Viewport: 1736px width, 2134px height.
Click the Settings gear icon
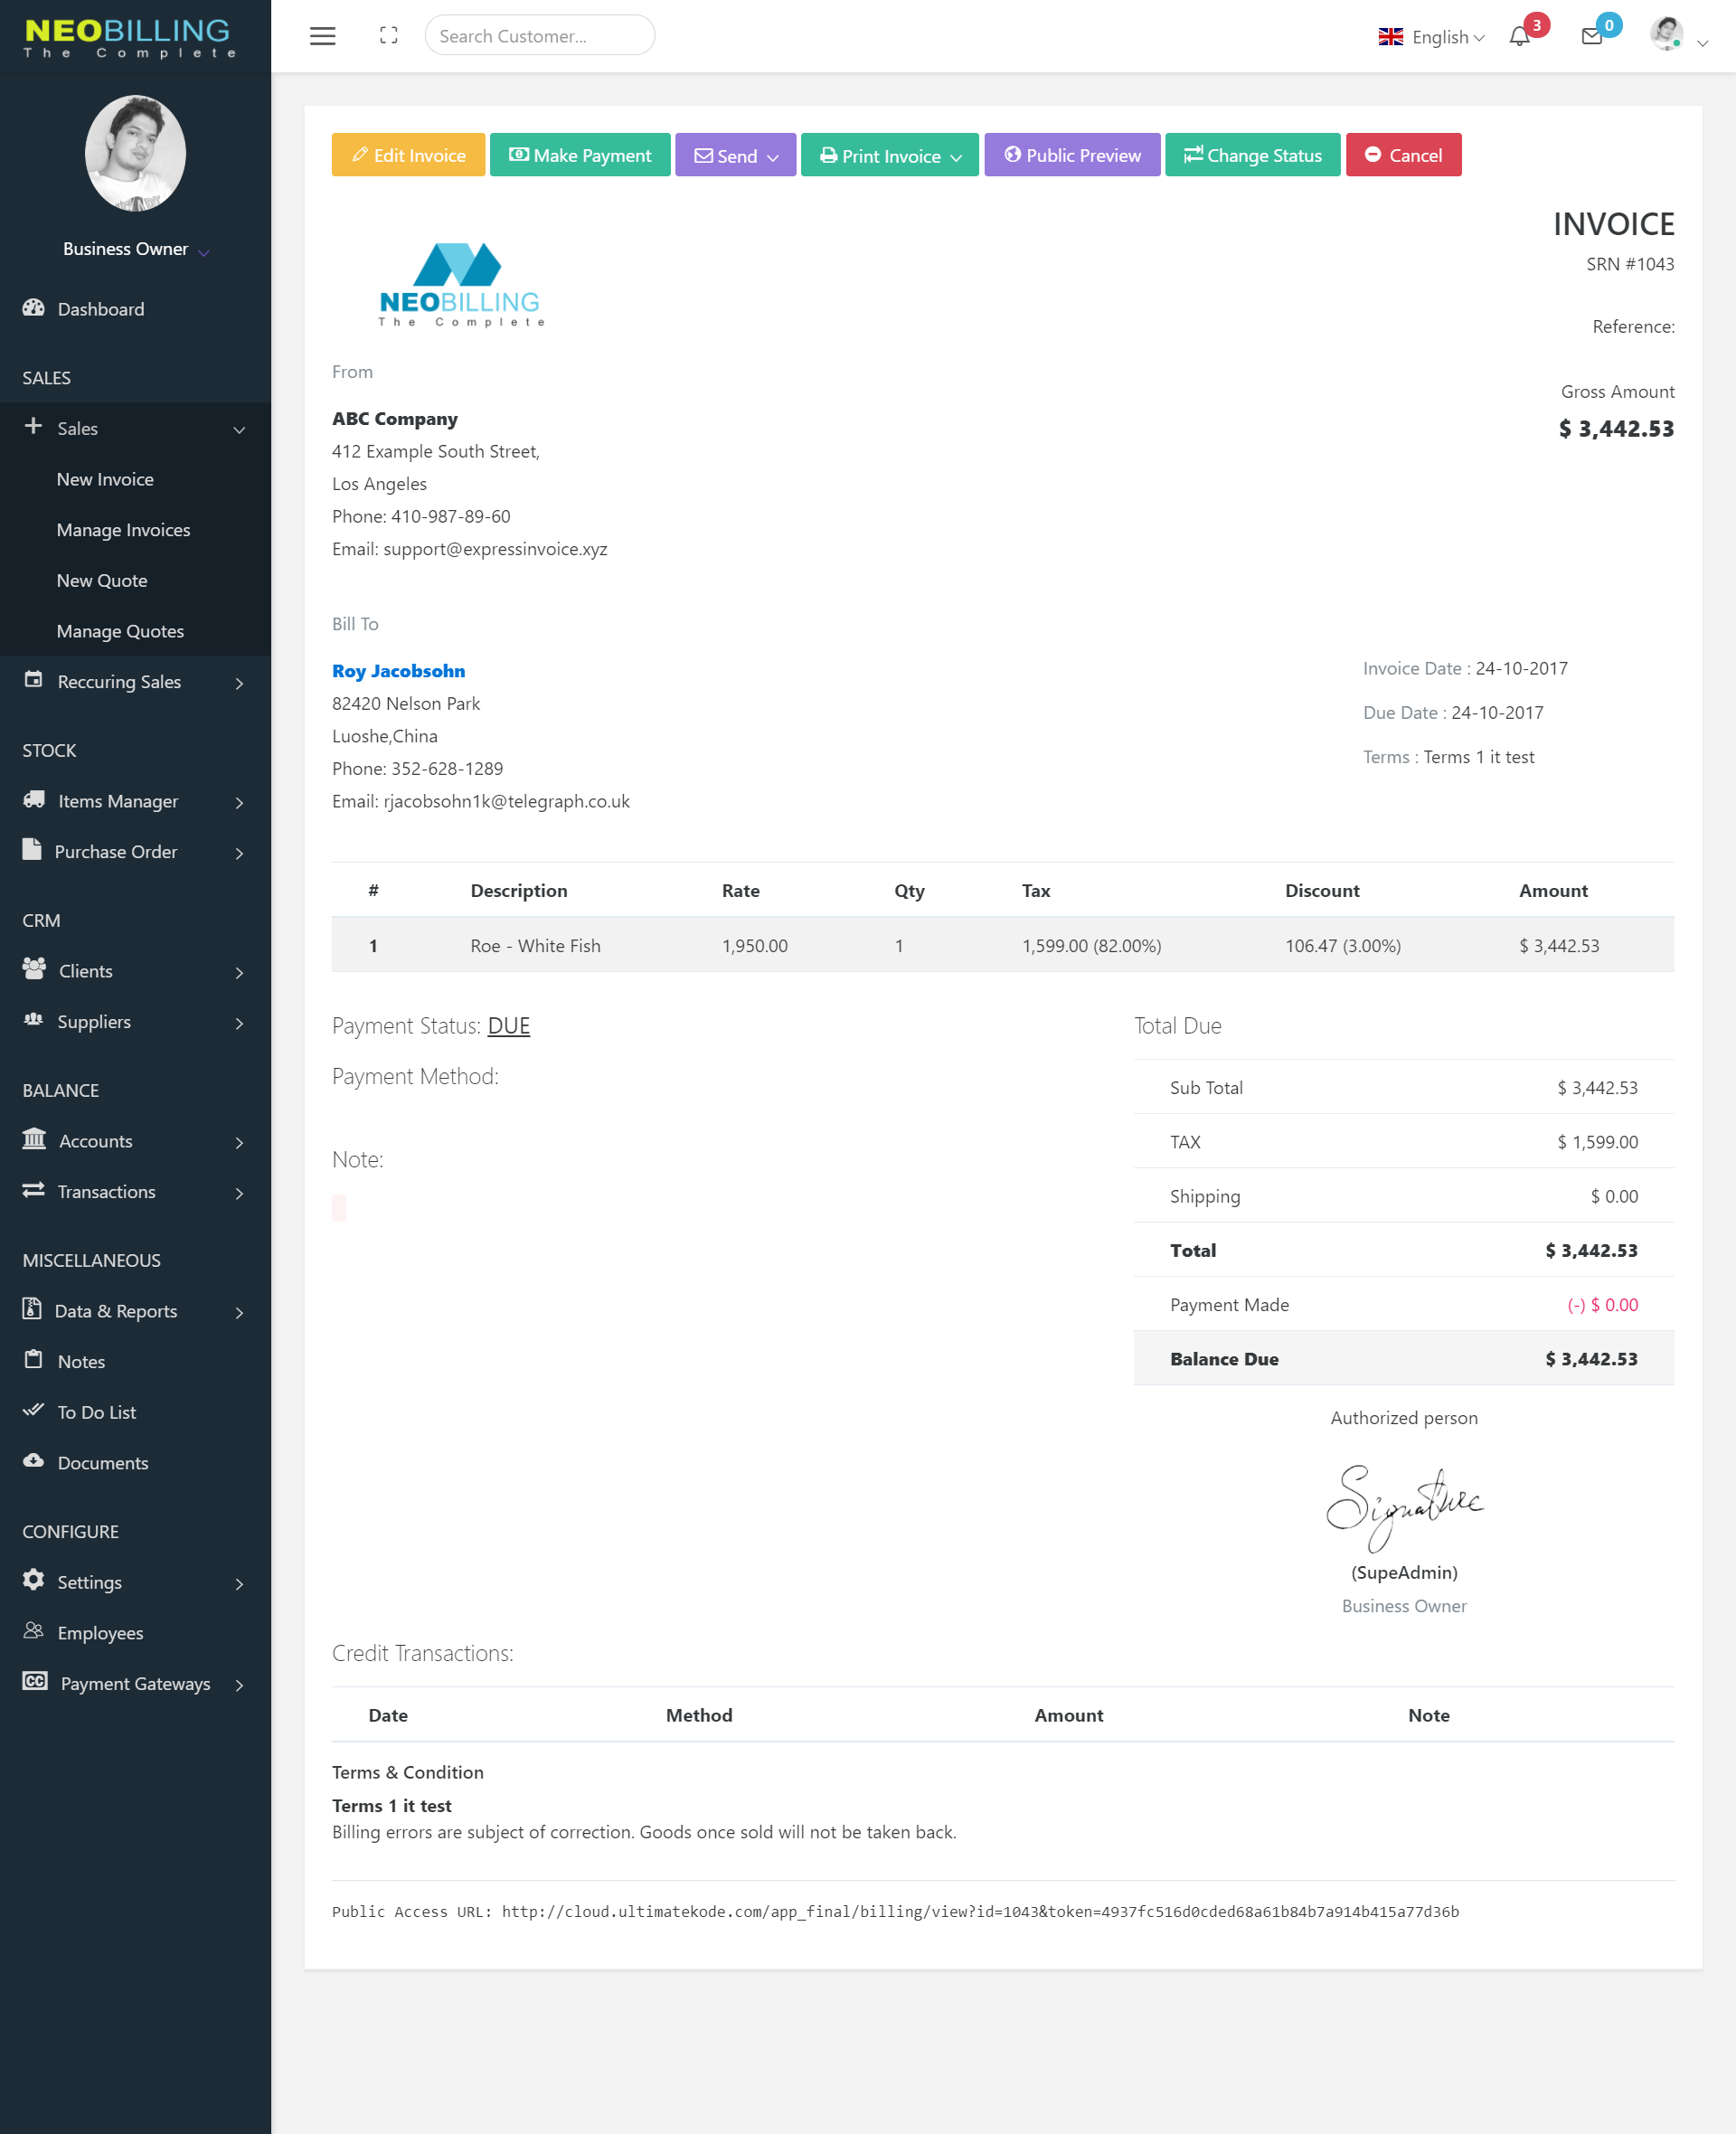34,1580
